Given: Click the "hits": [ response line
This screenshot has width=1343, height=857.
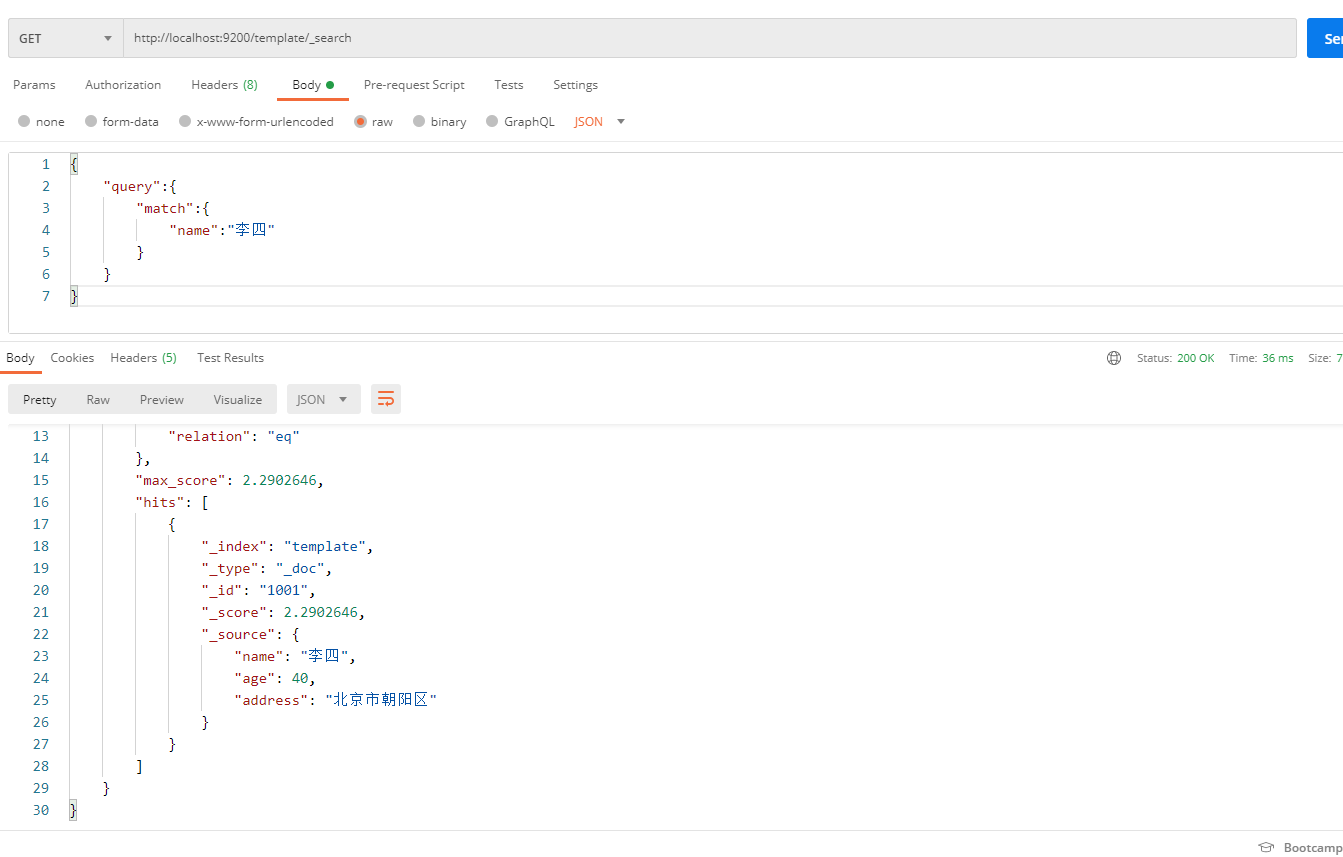Looking at the screenshot, I should coord(172,502).
